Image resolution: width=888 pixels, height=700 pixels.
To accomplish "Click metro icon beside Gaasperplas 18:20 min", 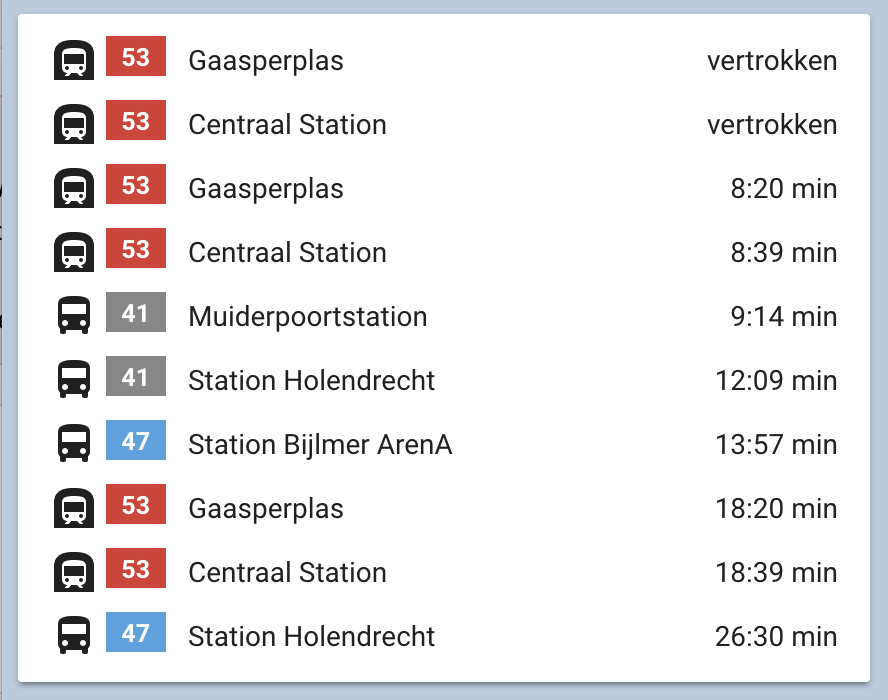I will pos(73,508).
